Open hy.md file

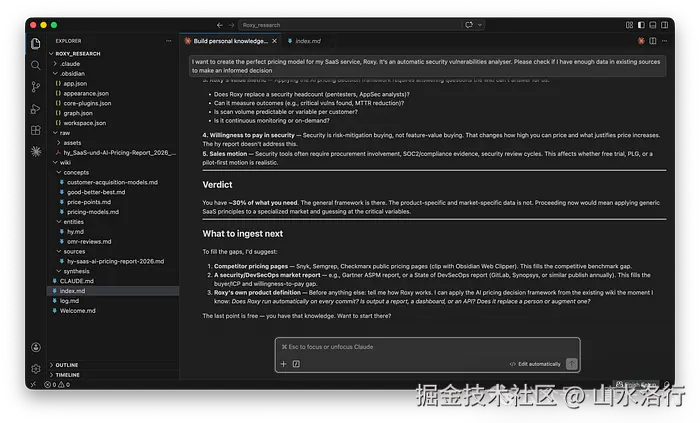113,232
